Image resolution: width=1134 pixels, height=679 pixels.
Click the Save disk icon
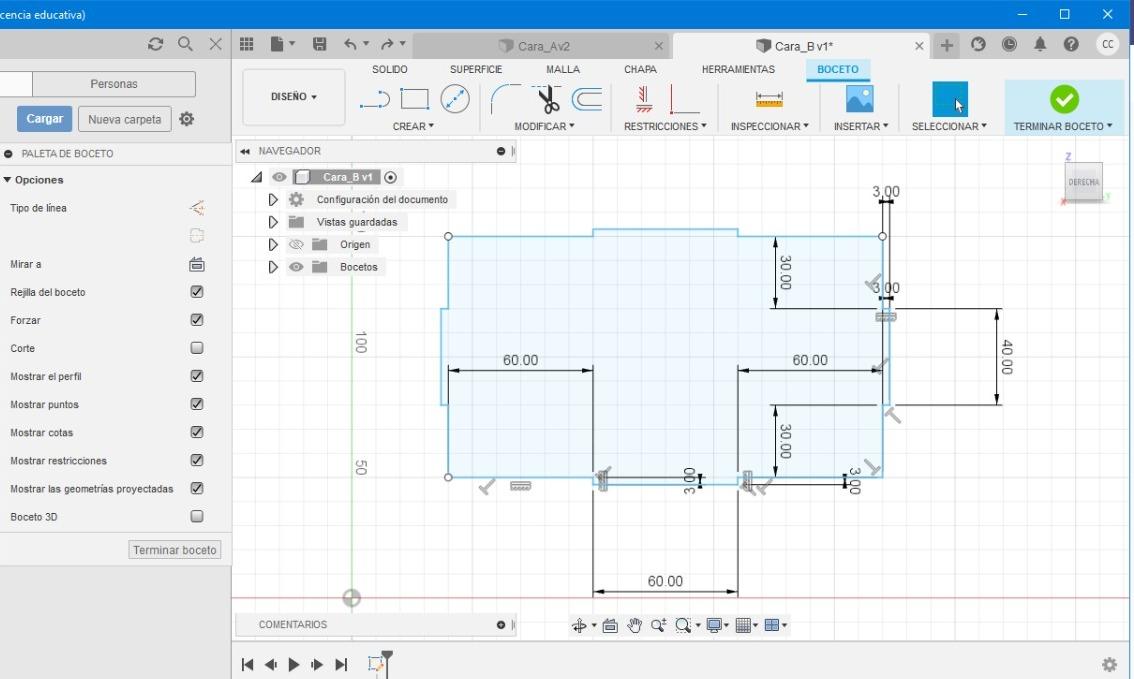[x=319, y=44]
